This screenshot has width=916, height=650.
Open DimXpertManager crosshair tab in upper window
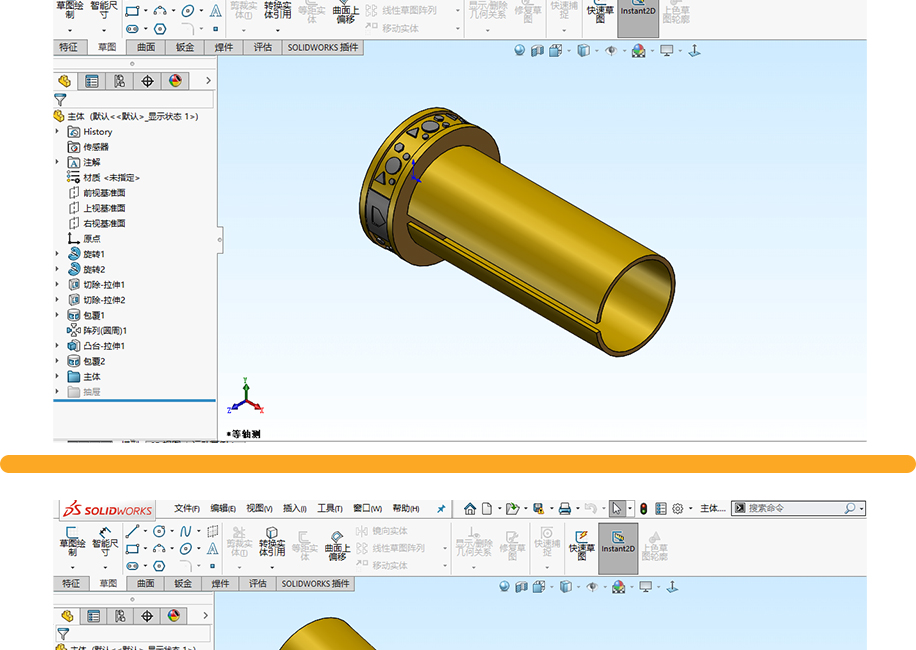[x=147, y=81]
